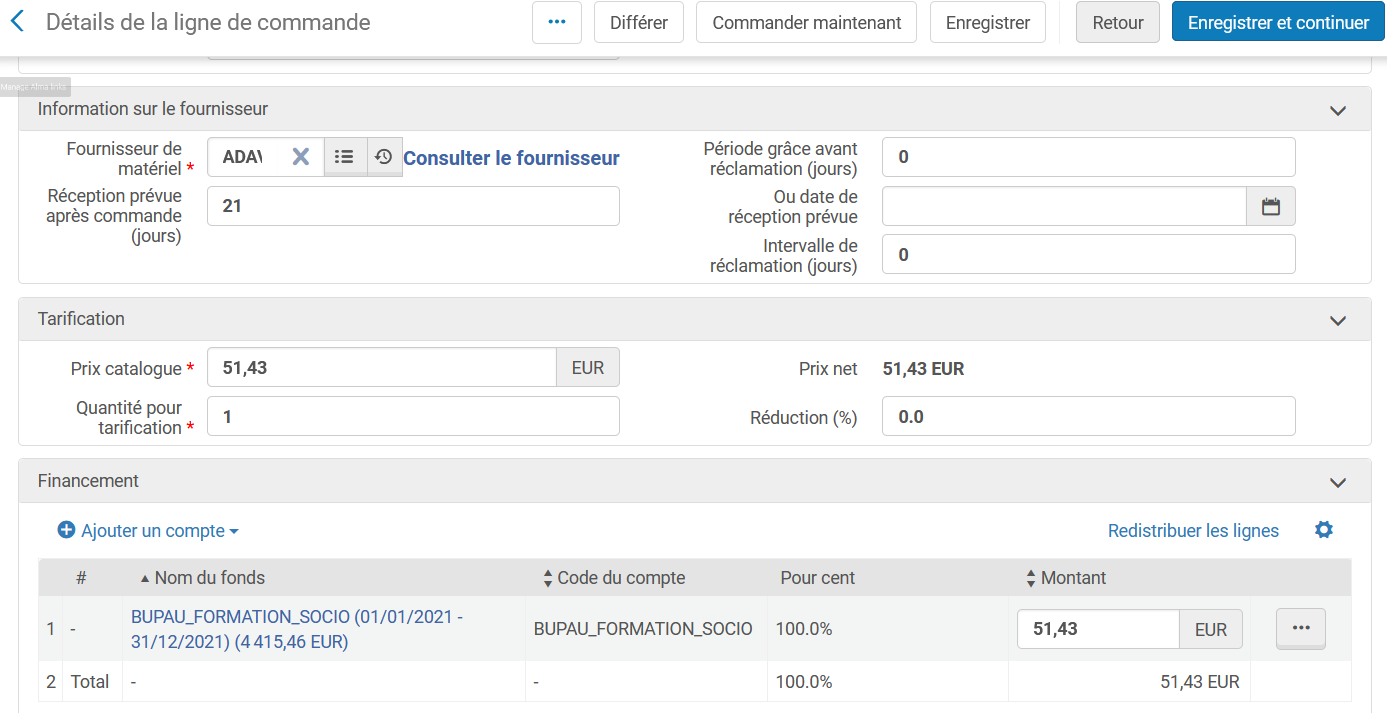Clear the supplier field with X icon

point(300,157)
